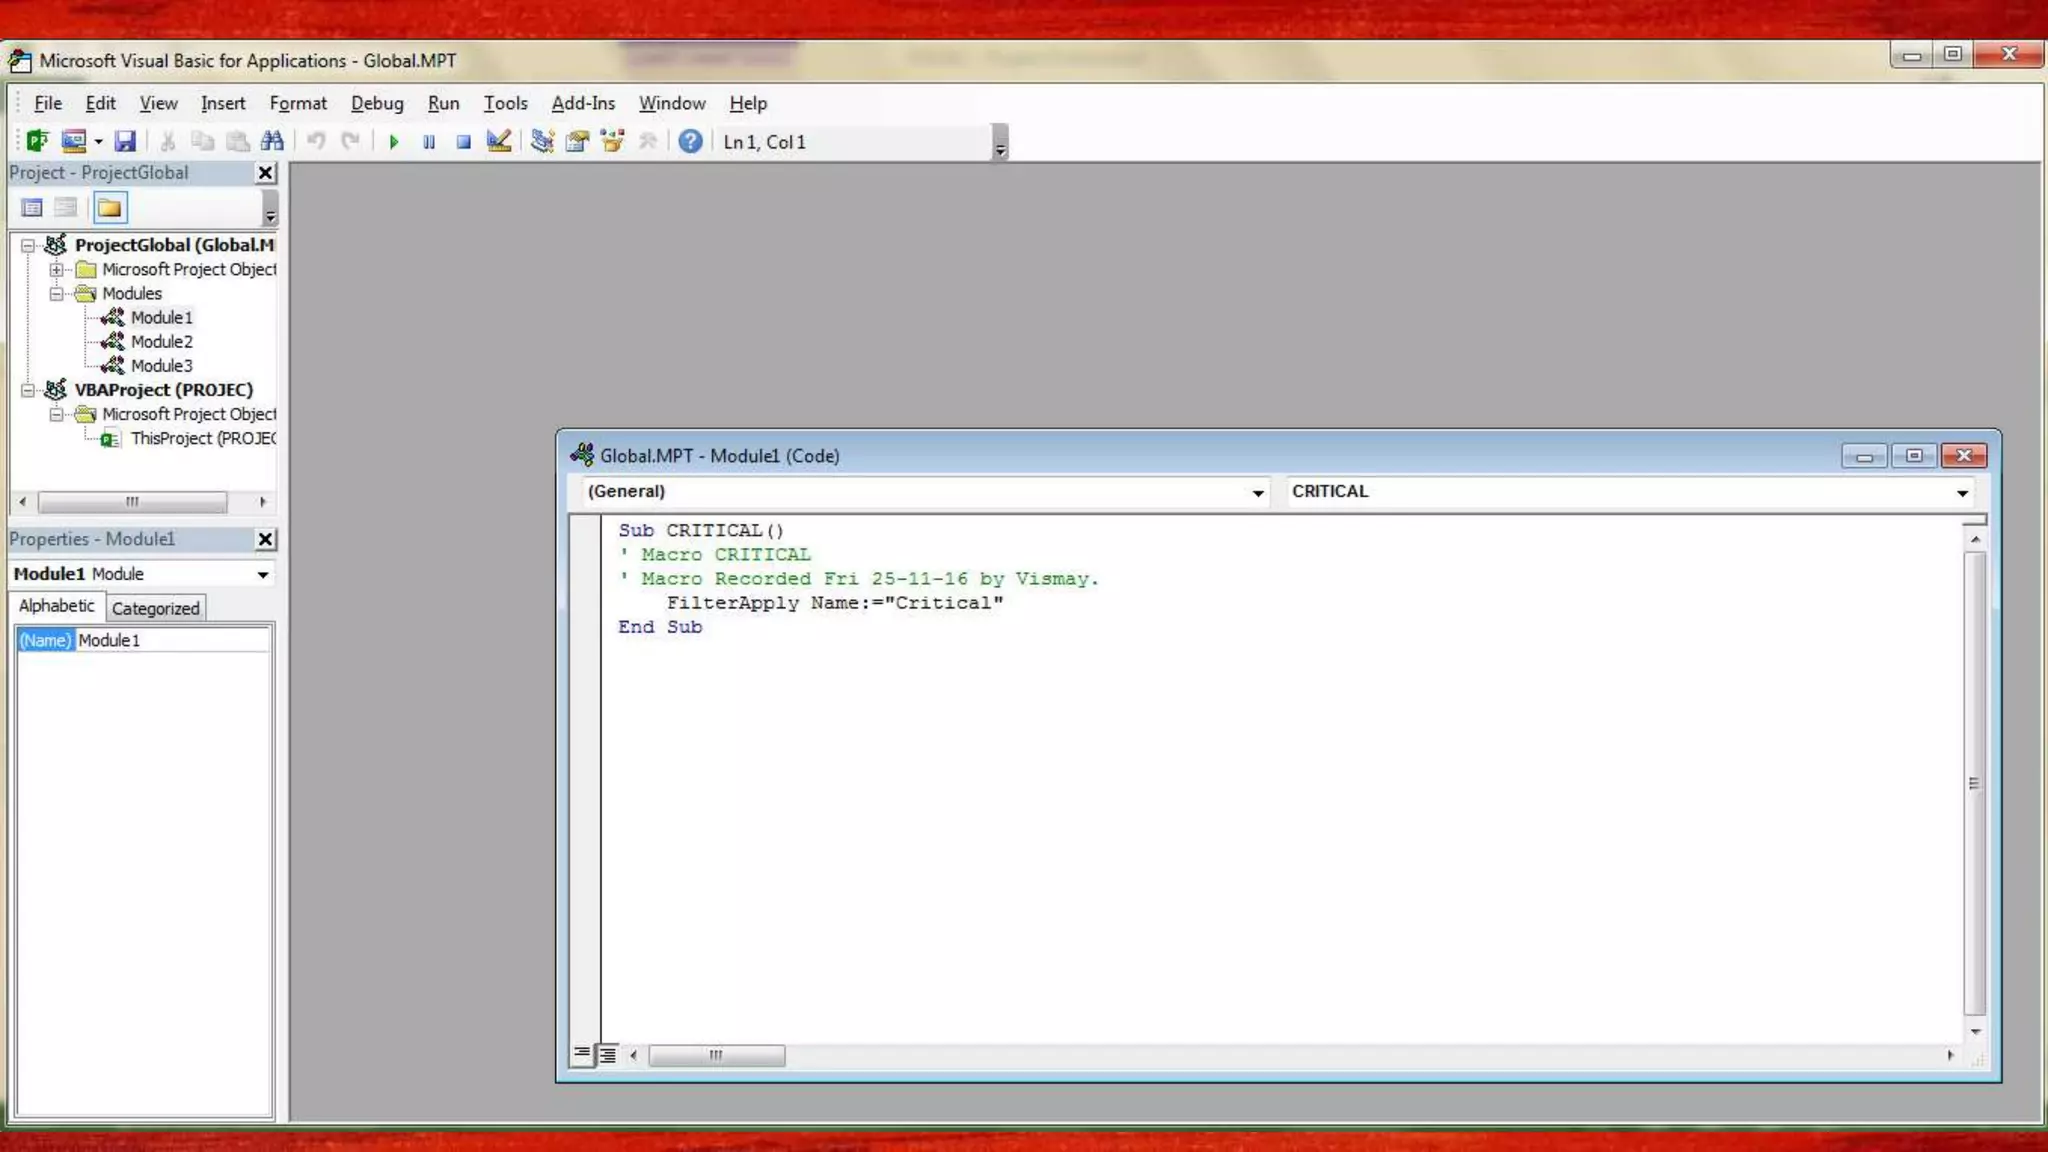This screenshot has height=1152, width=2048.
Task: Click the View Microsoft Project icon
Action: (37, 141)
